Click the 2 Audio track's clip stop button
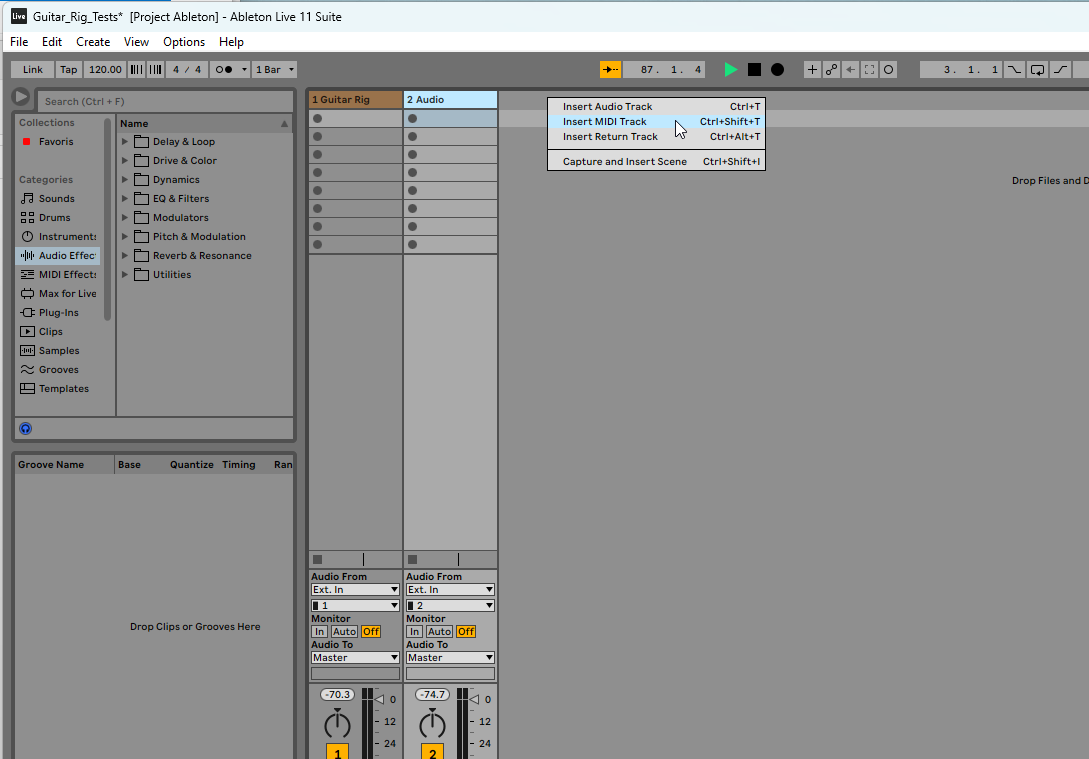1089x759 pixels. pos(413,560)
